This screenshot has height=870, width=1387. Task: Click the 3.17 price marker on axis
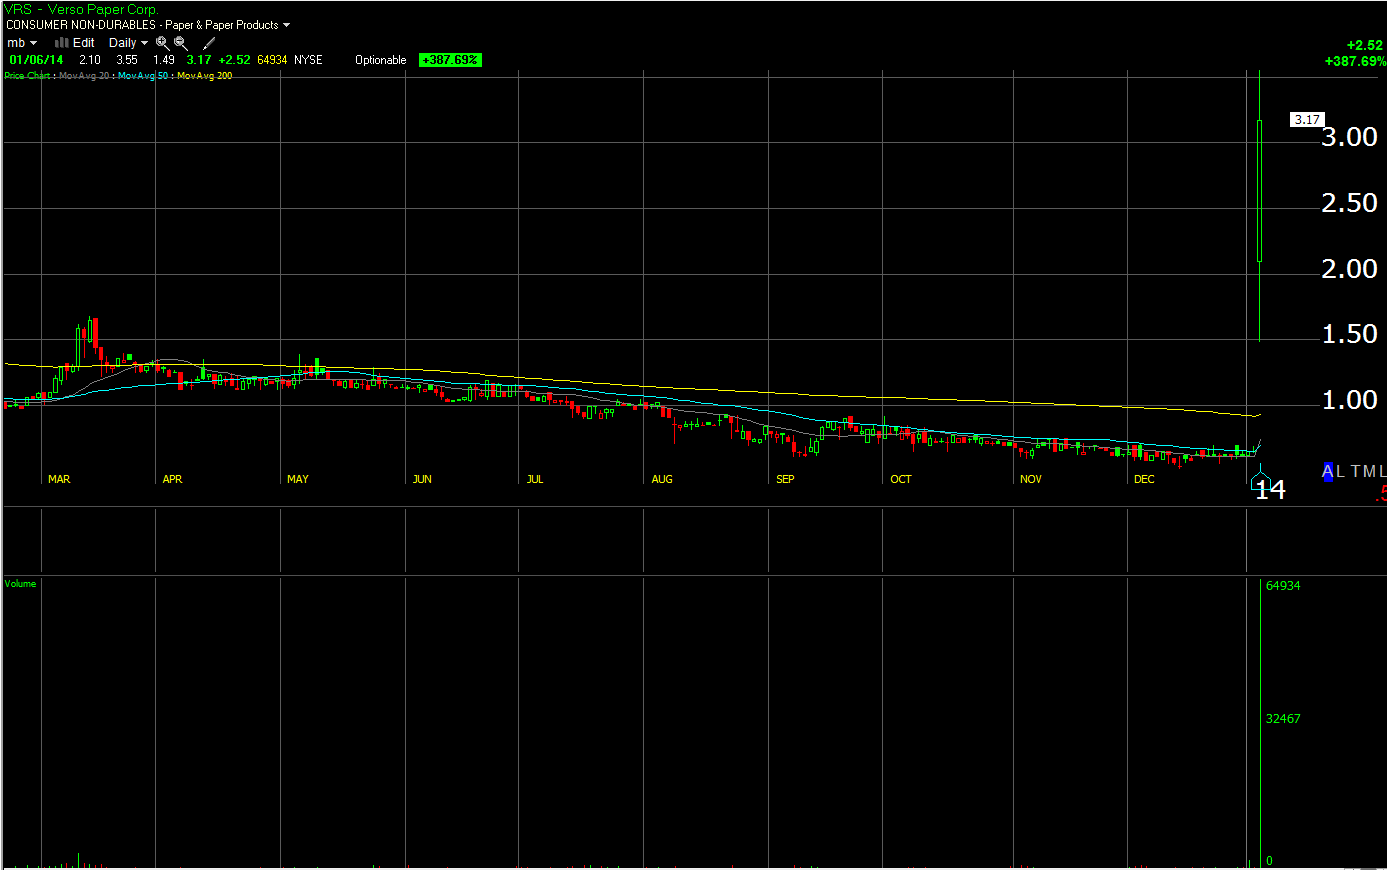pyautogui.click(x=1307, y=119)
